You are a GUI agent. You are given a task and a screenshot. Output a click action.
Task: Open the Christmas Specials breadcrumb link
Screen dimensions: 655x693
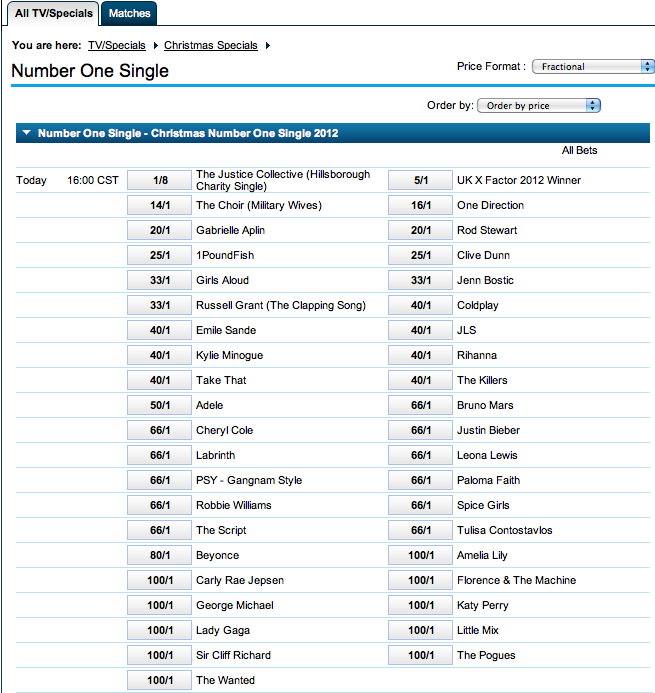click(211, 45)
